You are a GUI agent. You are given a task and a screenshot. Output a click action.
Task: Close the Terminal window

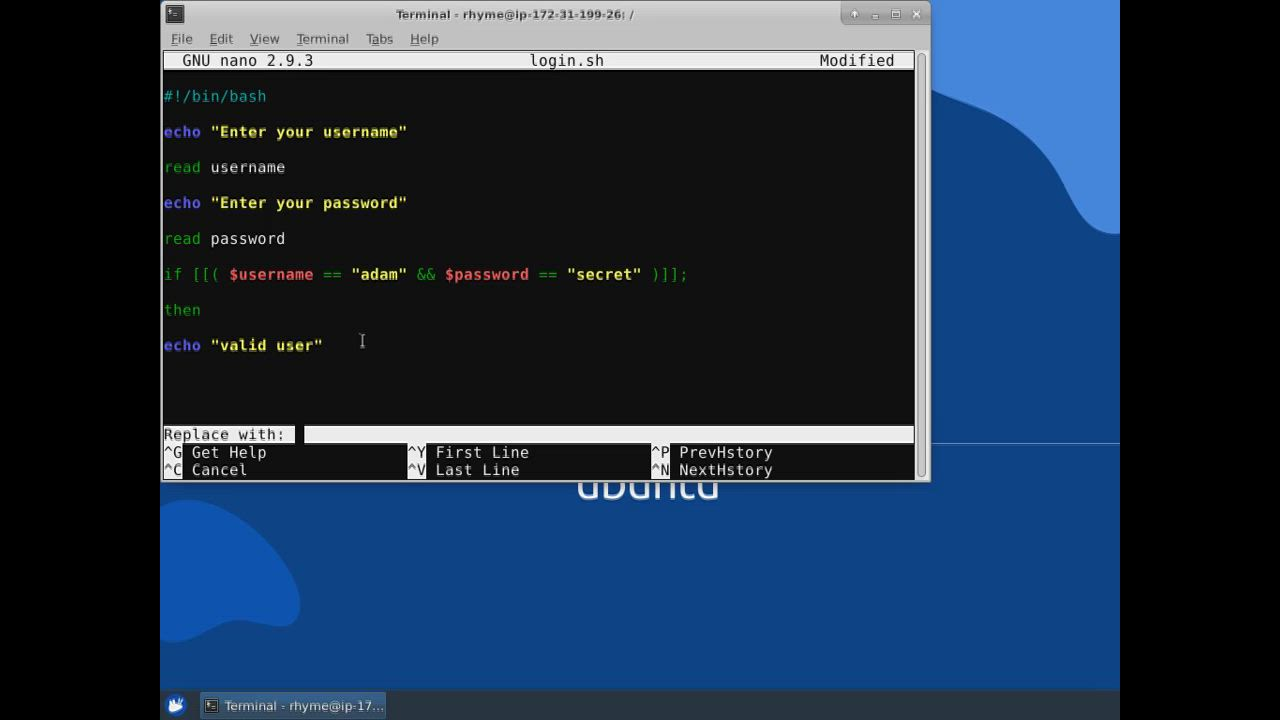tap(917, 14)
